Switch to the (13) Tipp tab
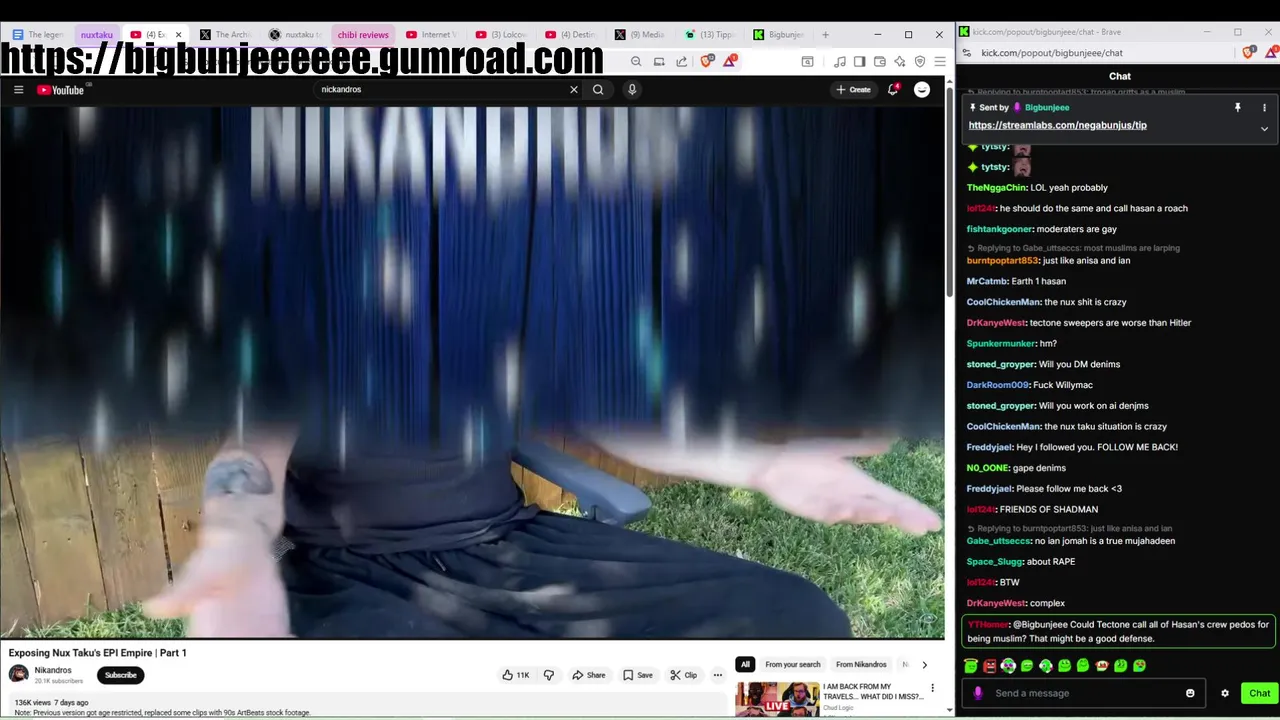The image size is (1280, 720). [709, 35]
